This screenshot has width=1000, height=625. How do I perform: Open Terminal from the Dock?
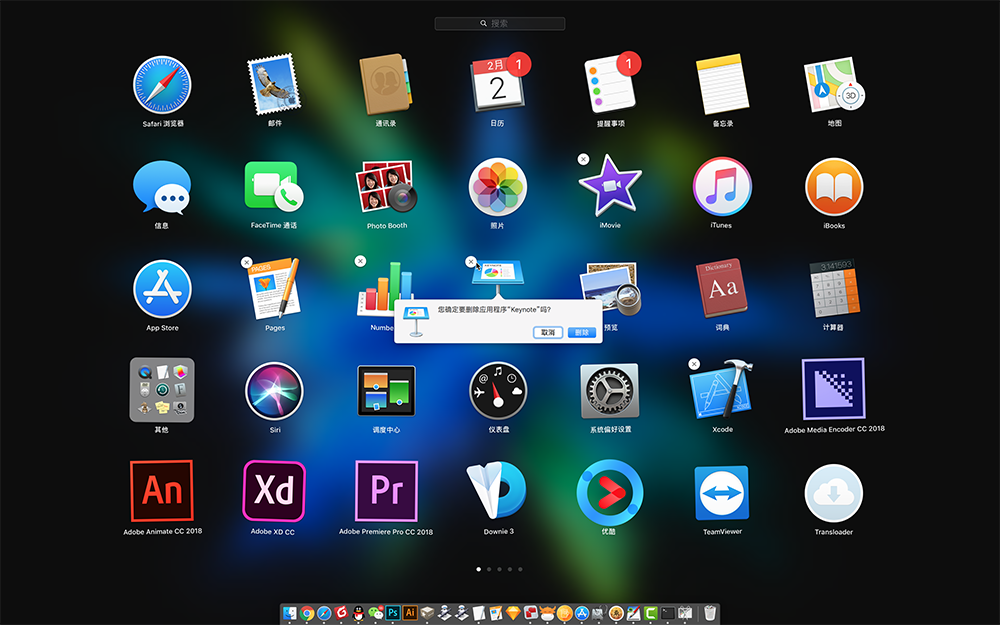click(668, 613)
